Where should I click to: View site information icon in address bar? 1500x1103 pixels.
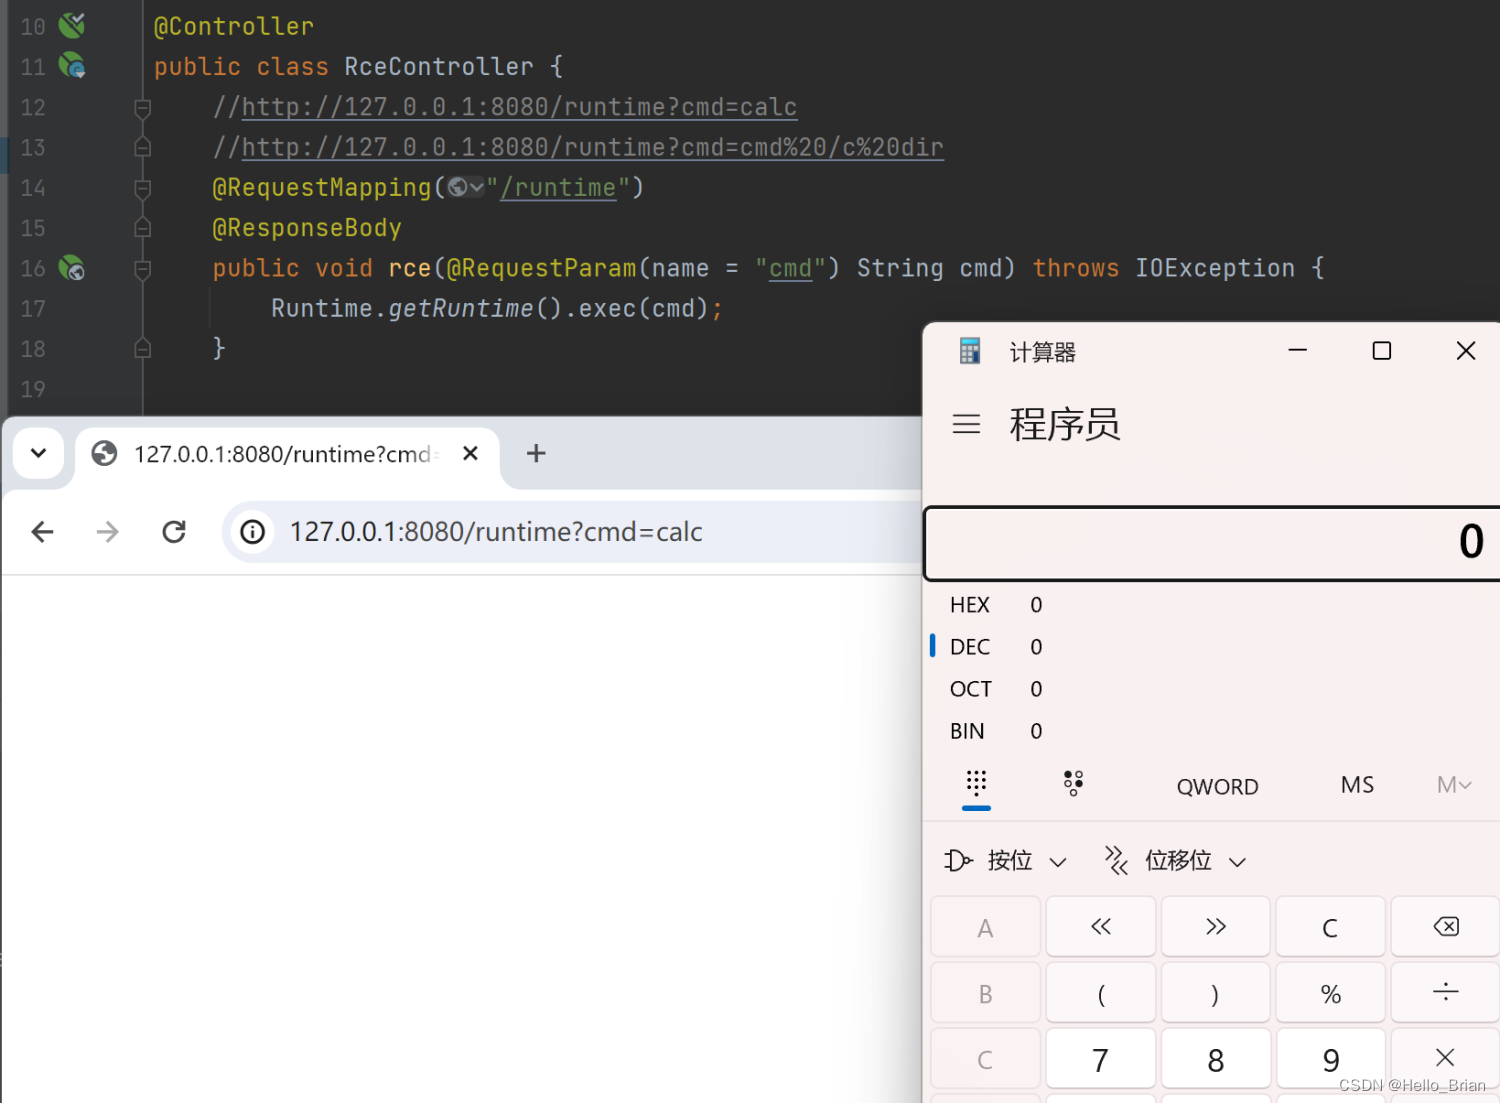coord(253,532)
